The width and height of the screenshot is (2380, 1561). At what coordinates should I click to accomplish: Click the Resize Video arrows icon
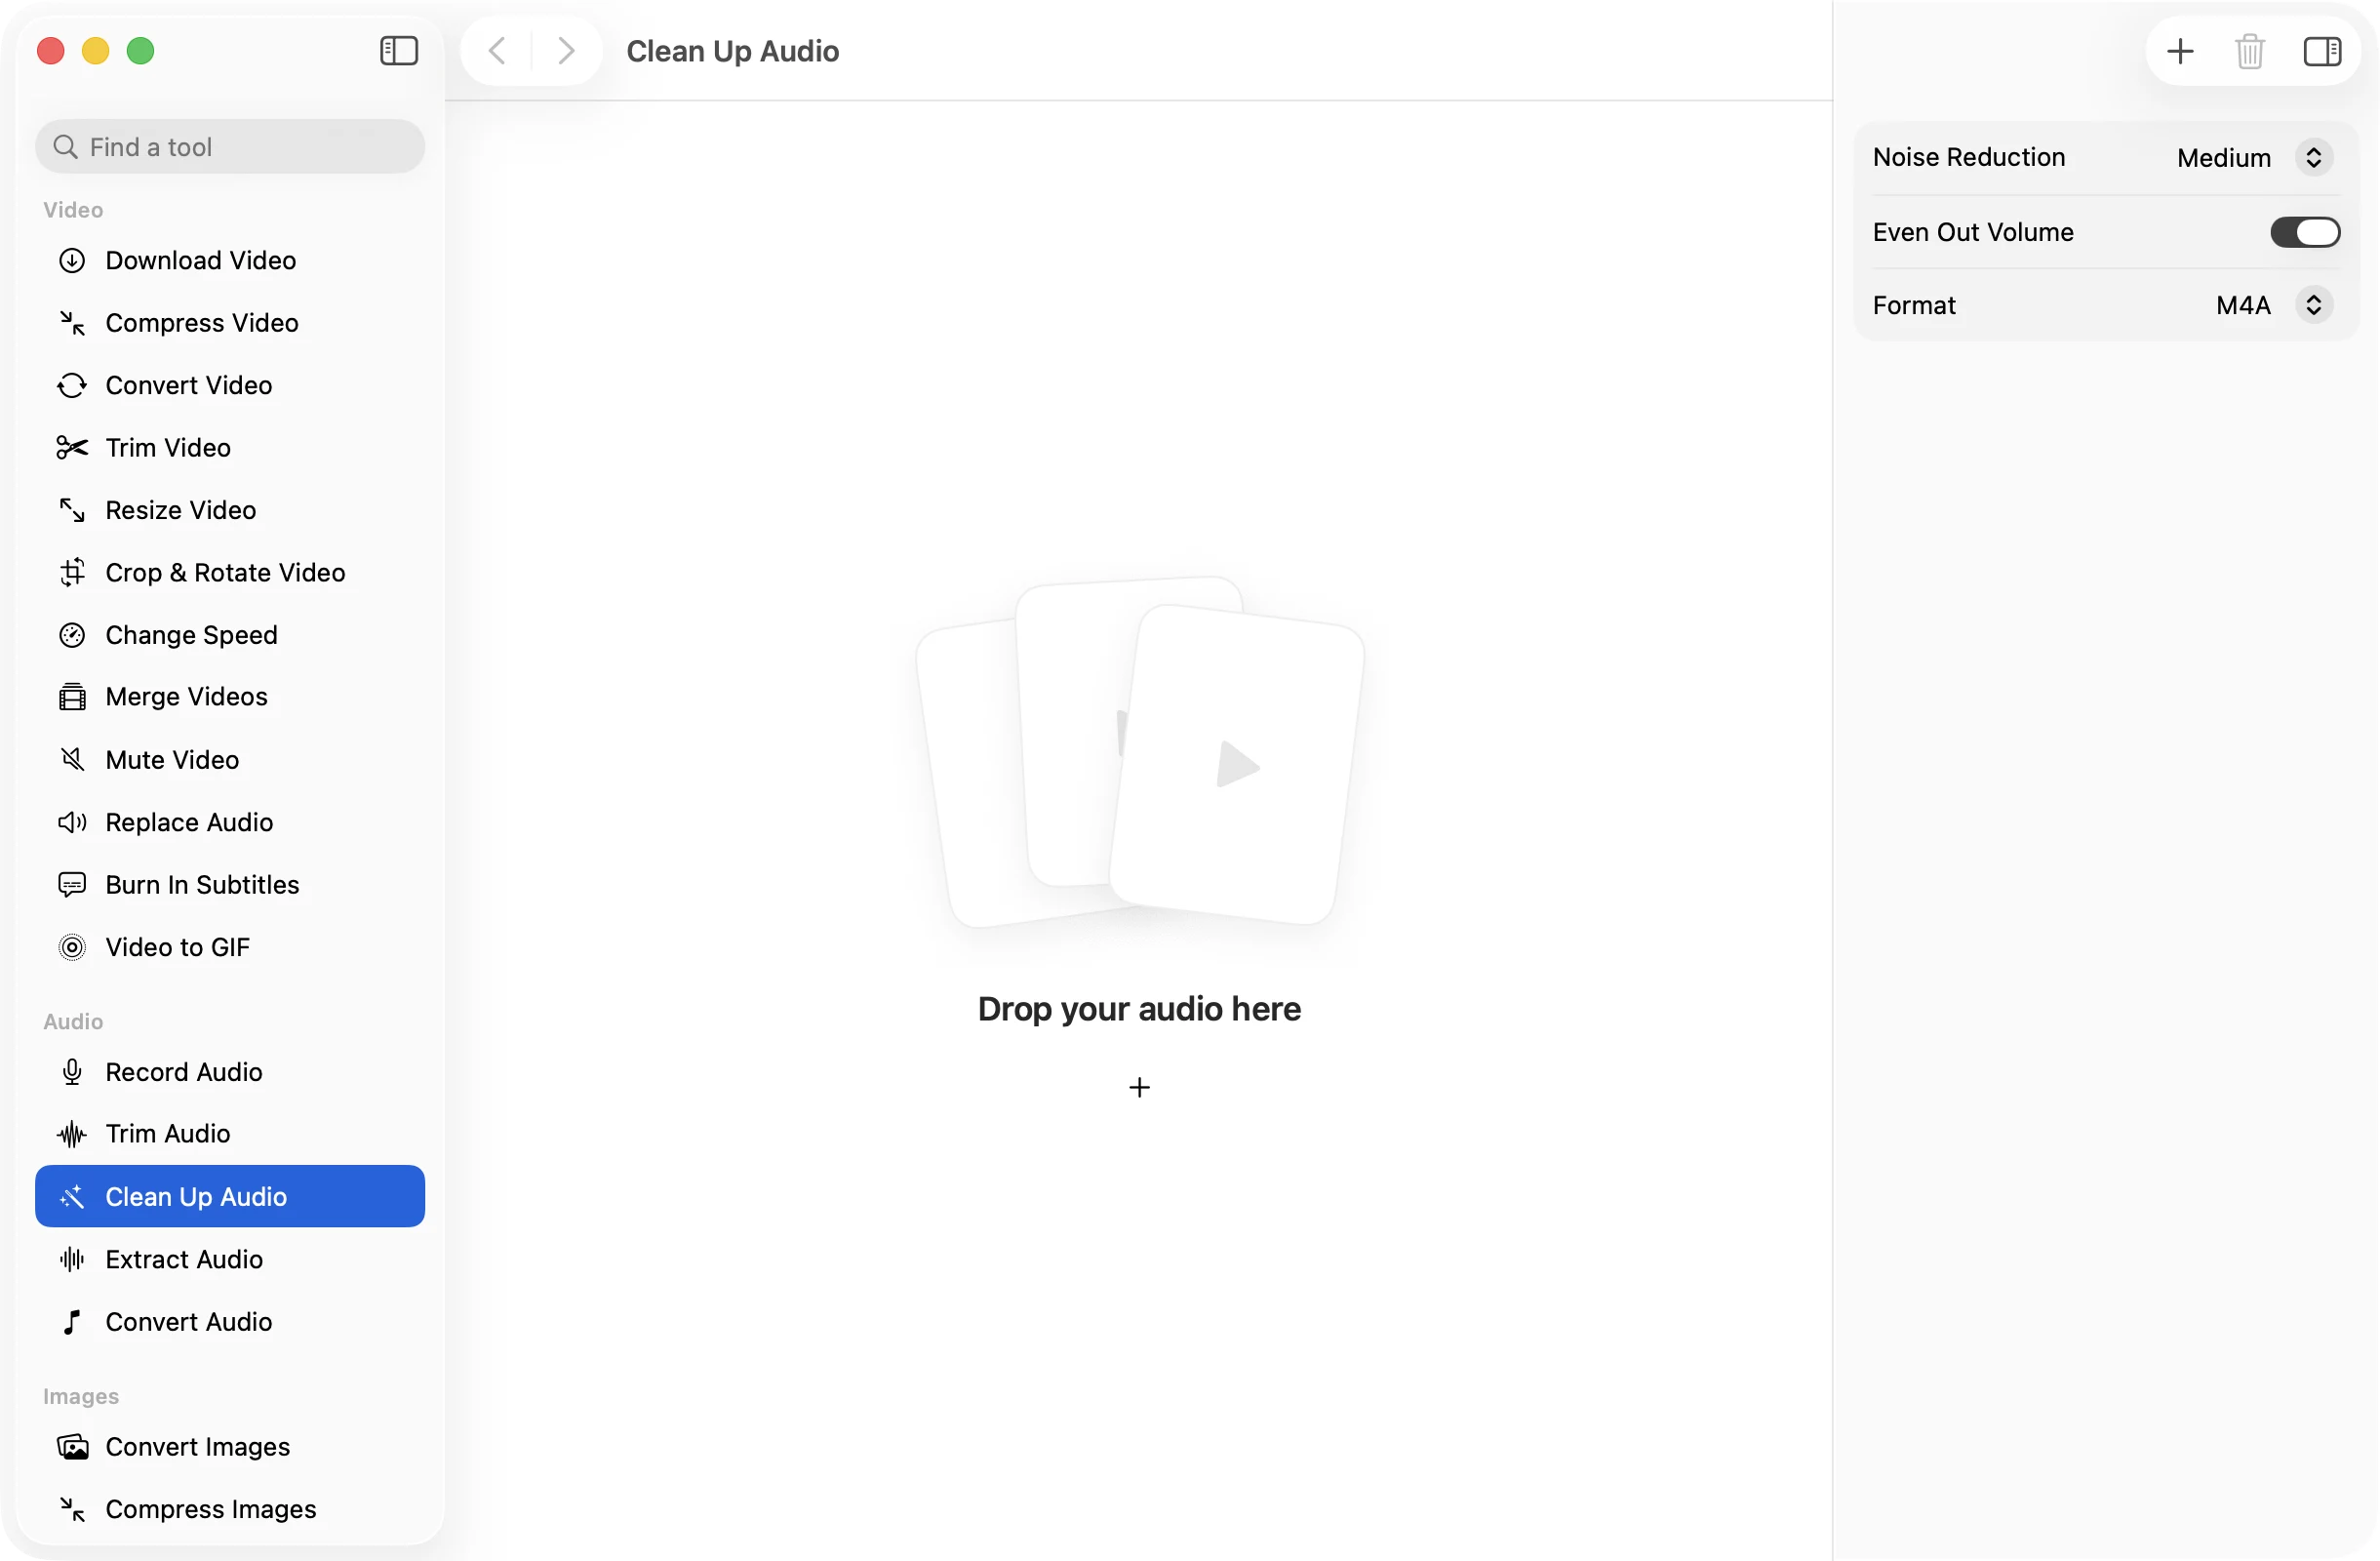72,511
